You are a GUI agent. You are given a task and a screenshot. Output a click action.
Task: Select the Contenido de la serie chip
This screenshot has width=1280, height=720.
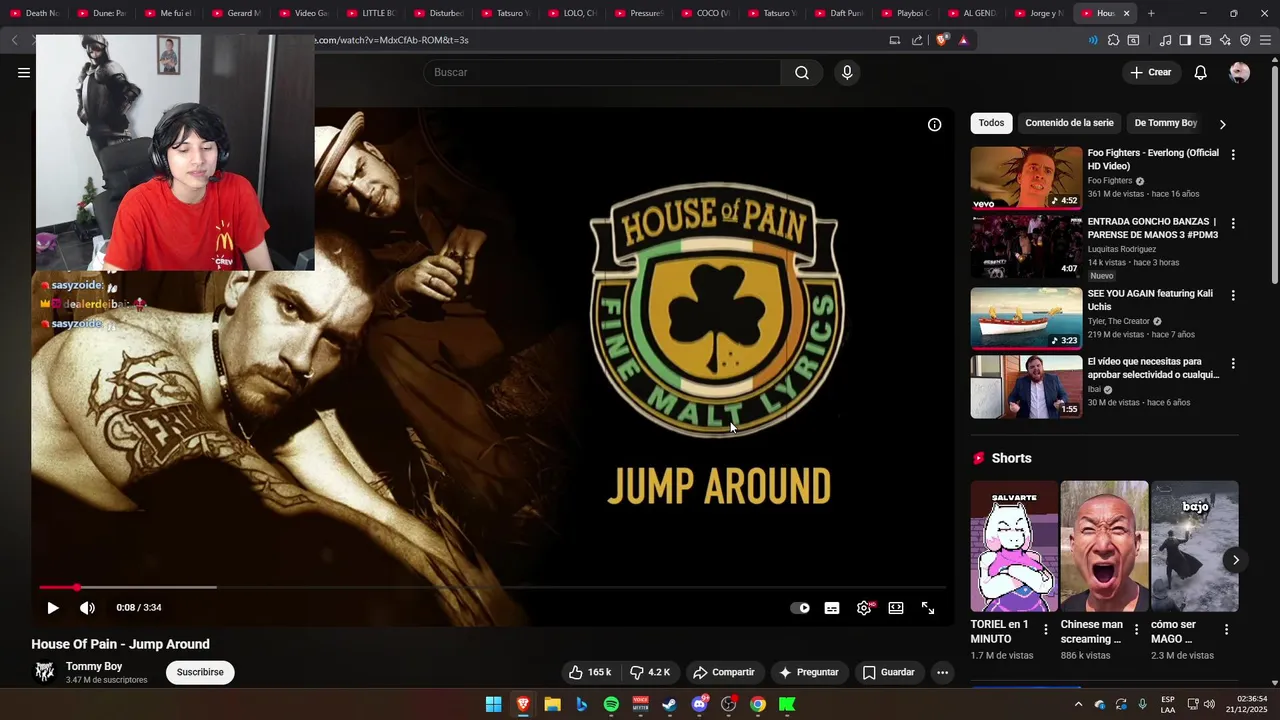pos(1069,123)
